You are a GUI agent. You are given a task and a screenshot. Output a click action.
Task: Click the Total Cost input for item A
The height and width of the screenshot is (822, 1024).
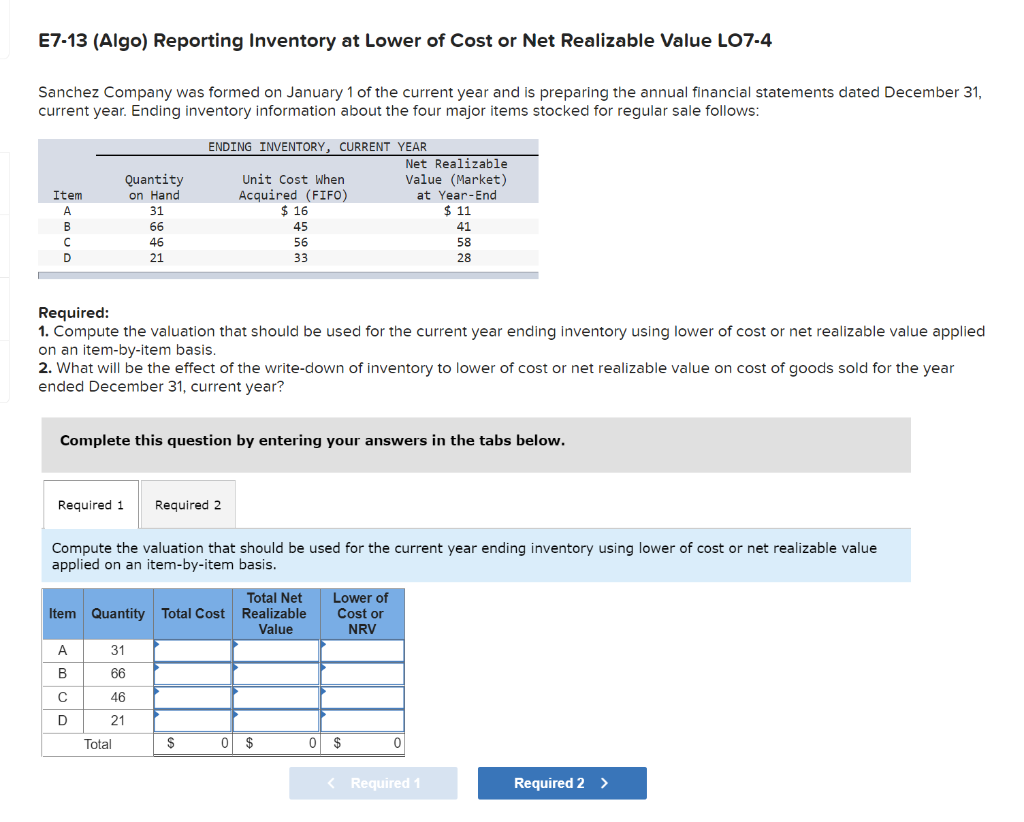[193, 650]
